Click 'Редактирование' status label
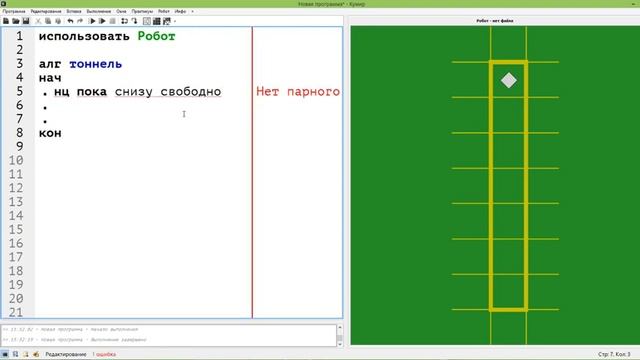This screenshot has height=360, width=640. 66,354
